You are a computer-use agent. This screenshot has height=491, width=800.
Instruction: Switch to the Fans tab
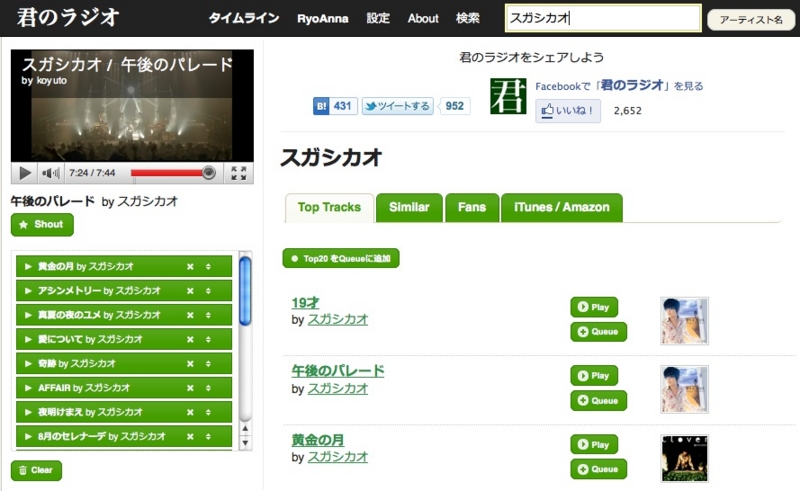point(472,208)
